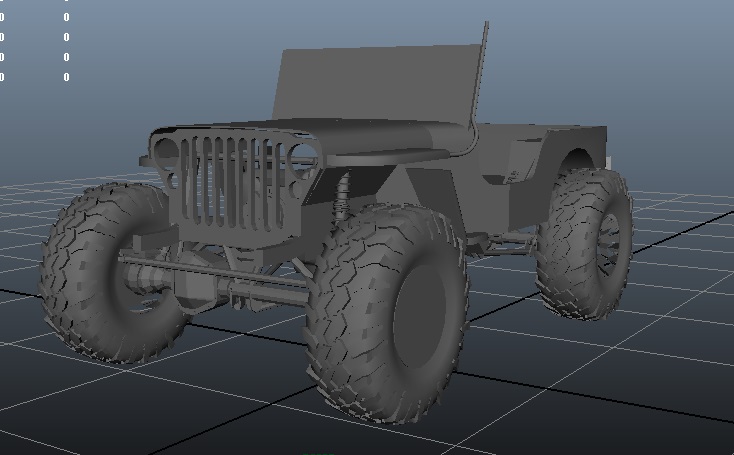Pick the coil spring shock behind the grille

coord(342,197)
